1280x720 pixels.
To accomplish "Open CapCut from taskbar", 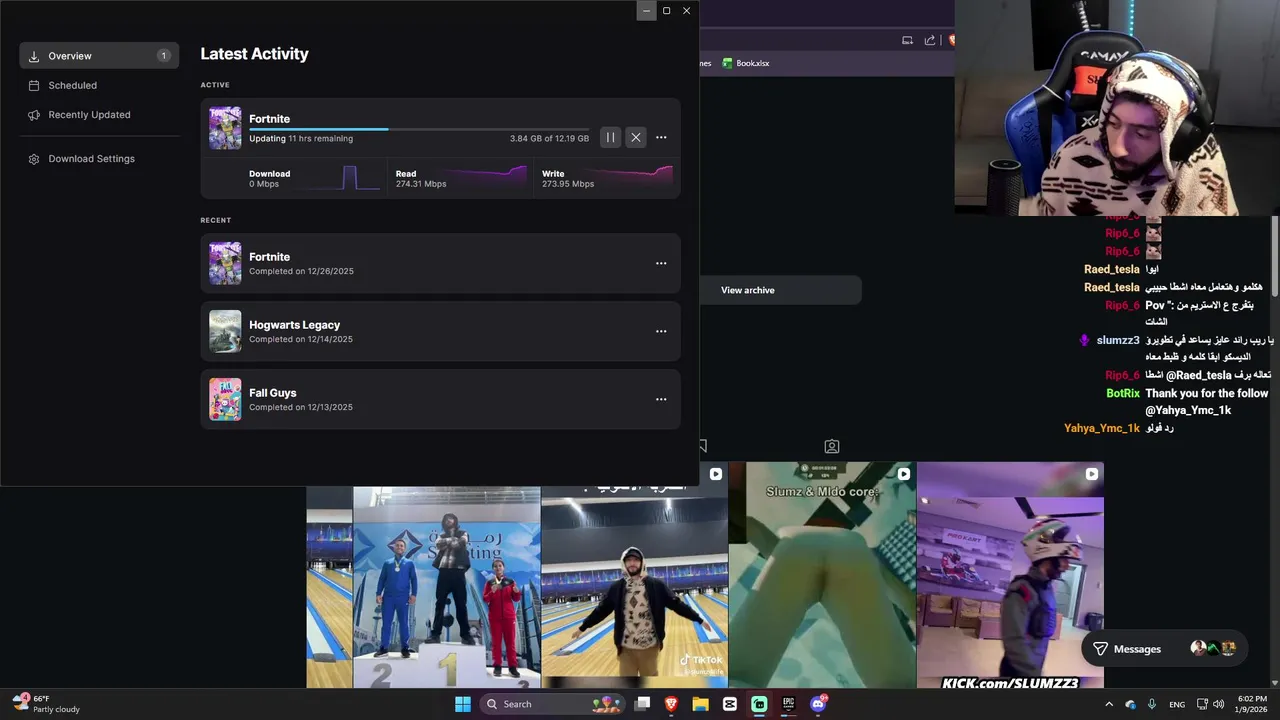I will click(730, 704).
